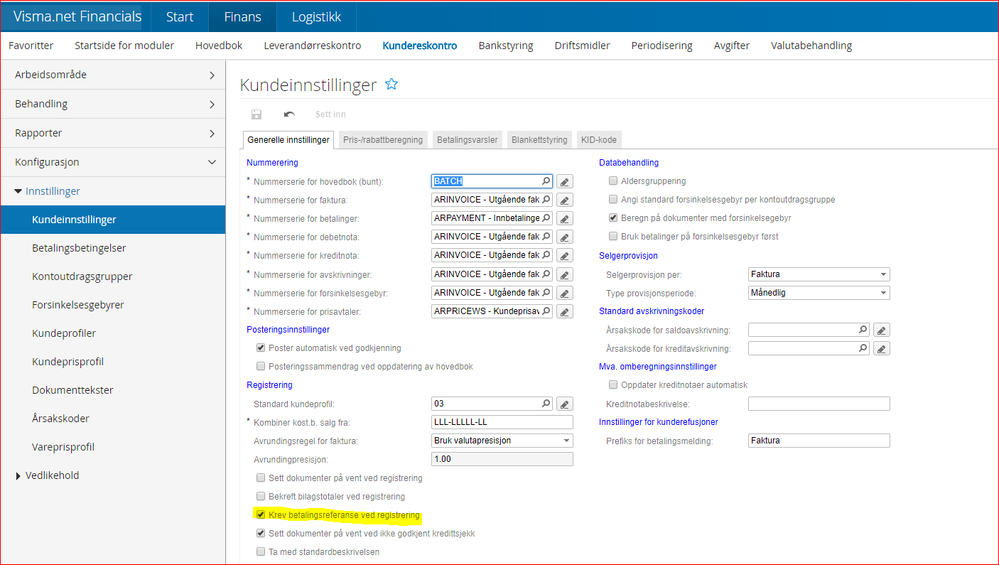This screenshot has height=565, width=999.
Task: Edit Årsakskode for saldoavskrivning with pencil icon
Action: point(881,330)
